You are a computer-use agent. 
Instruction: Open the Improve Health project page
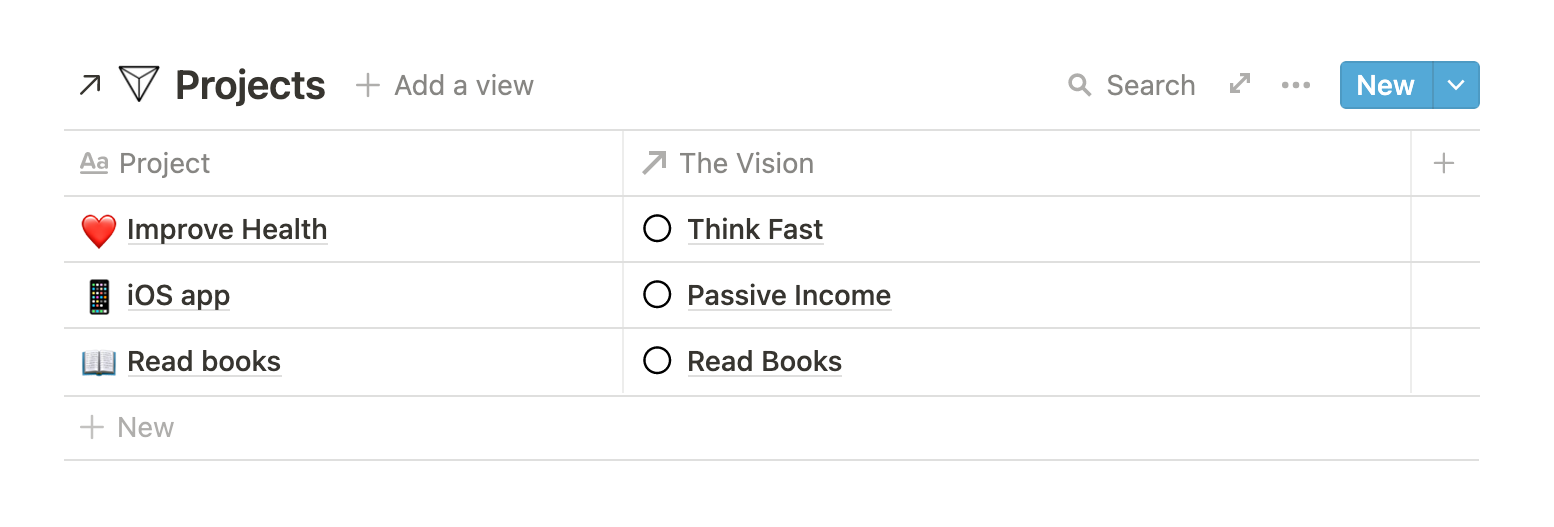[227, 229]
